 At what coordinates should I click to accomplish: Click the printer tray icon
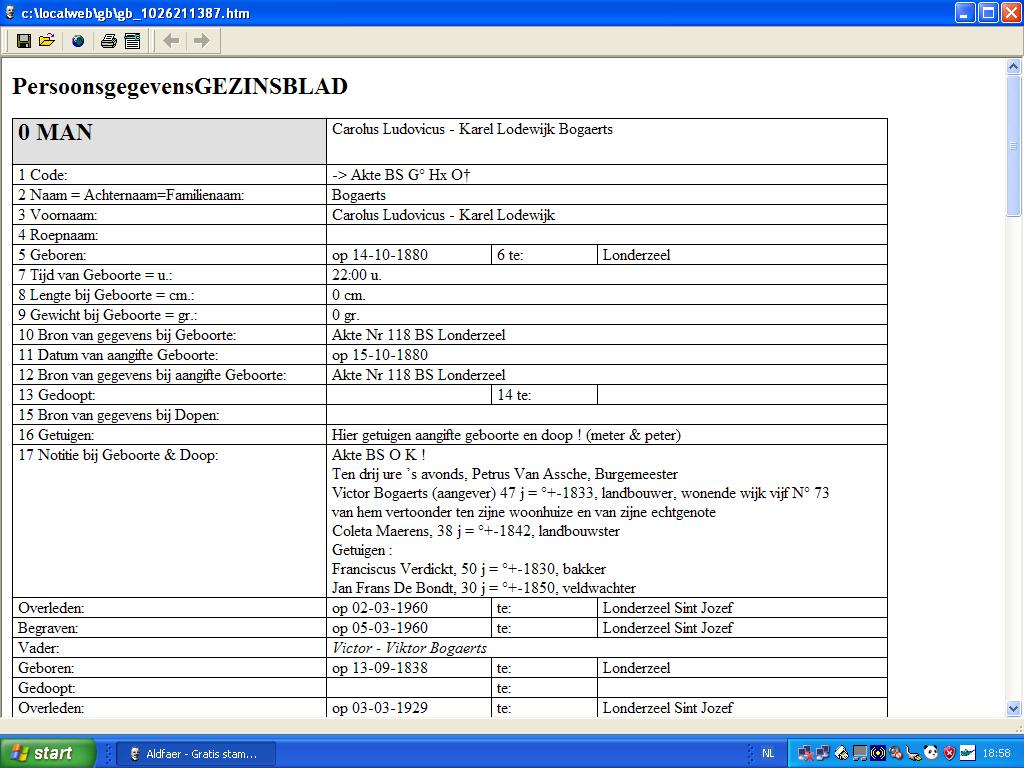(x=842, y=754)
